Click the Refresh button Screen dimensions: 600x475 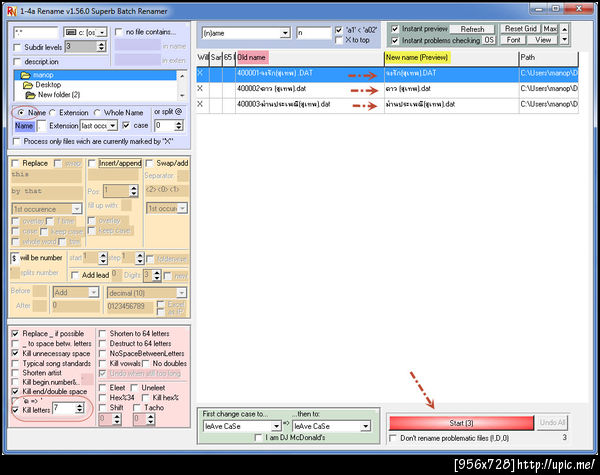coord(472,29)
